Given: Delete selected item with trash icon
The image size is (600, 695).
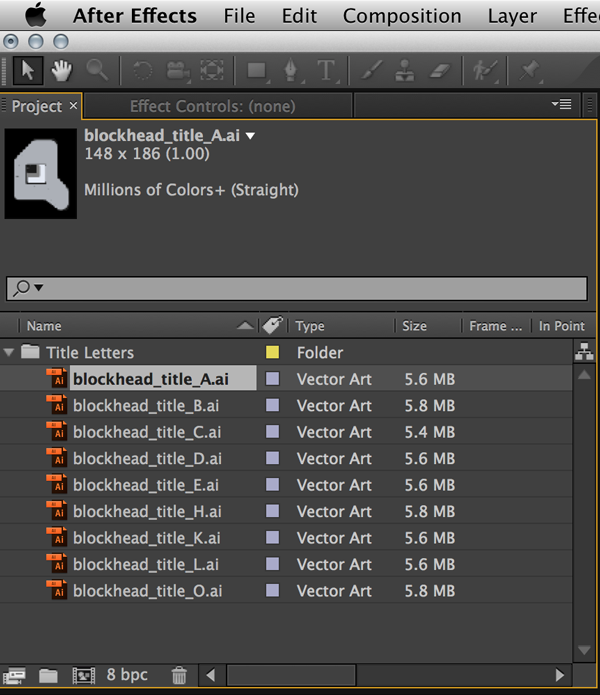Looking at the screenshot, I should pyautogui.click(x=179, y=675).
